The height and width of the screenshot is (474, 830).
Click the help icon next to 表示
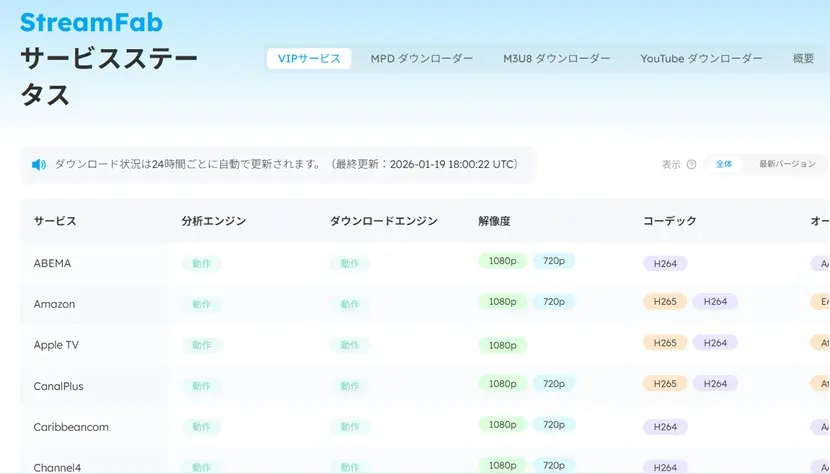[691, 164]
